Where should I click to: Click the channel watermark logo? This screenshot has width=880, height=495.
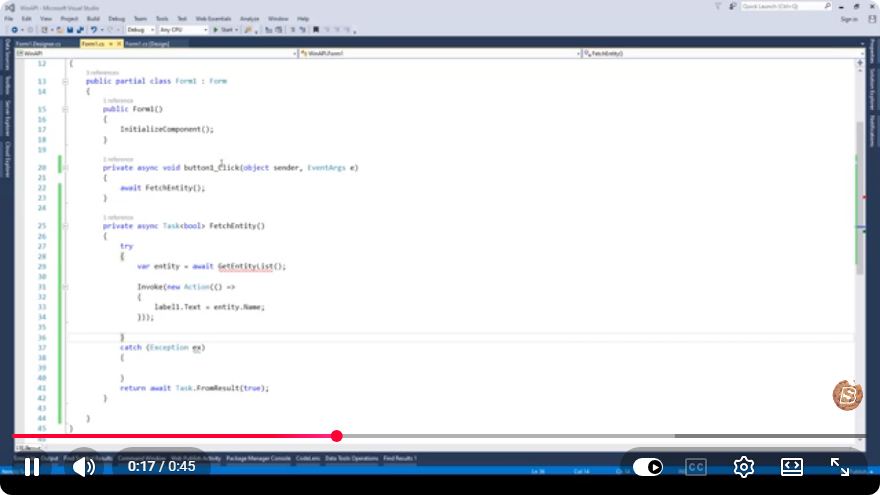pos(847,395)
